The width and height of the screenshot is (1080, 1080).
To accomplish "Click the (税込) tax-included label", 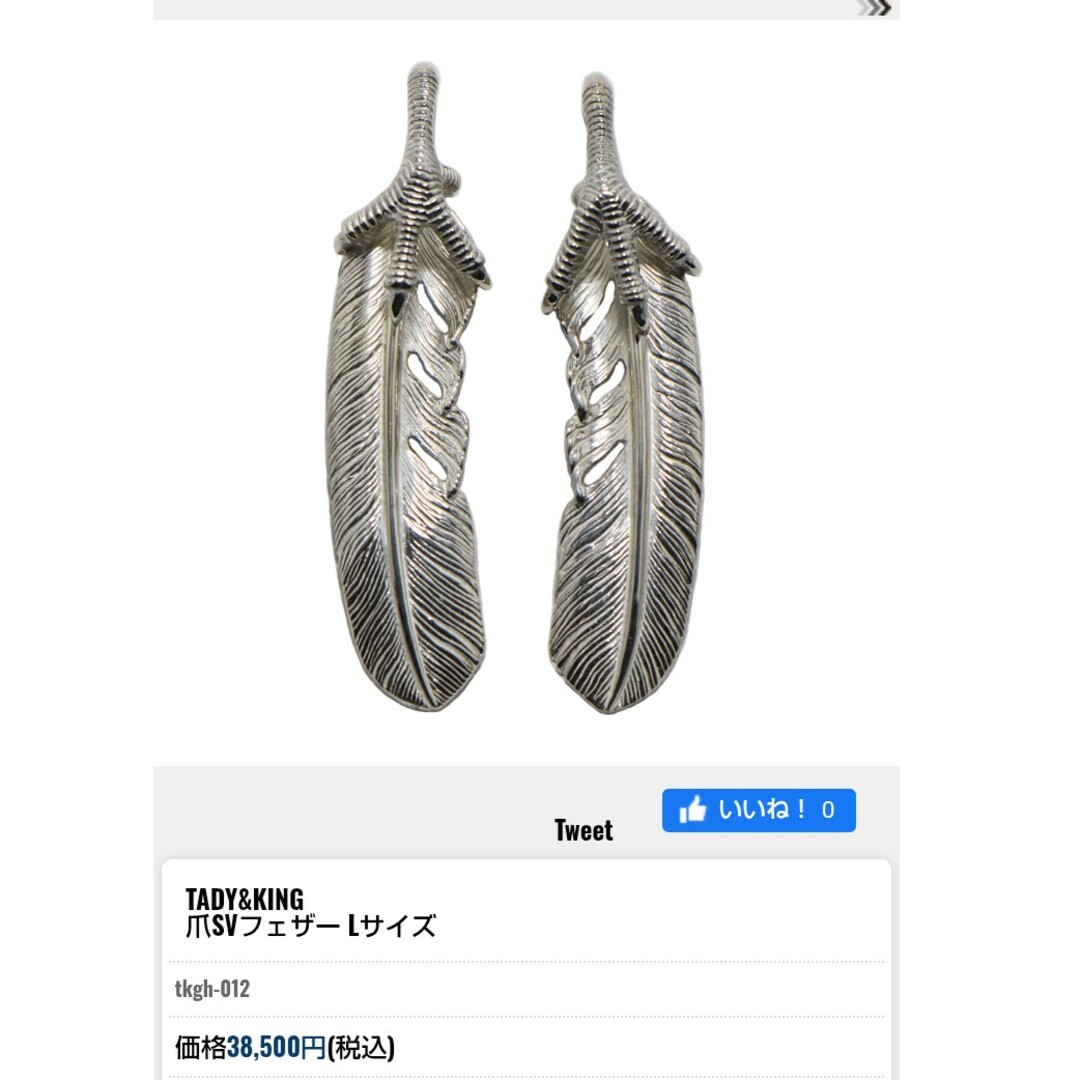I will (x=360, y=1048).
